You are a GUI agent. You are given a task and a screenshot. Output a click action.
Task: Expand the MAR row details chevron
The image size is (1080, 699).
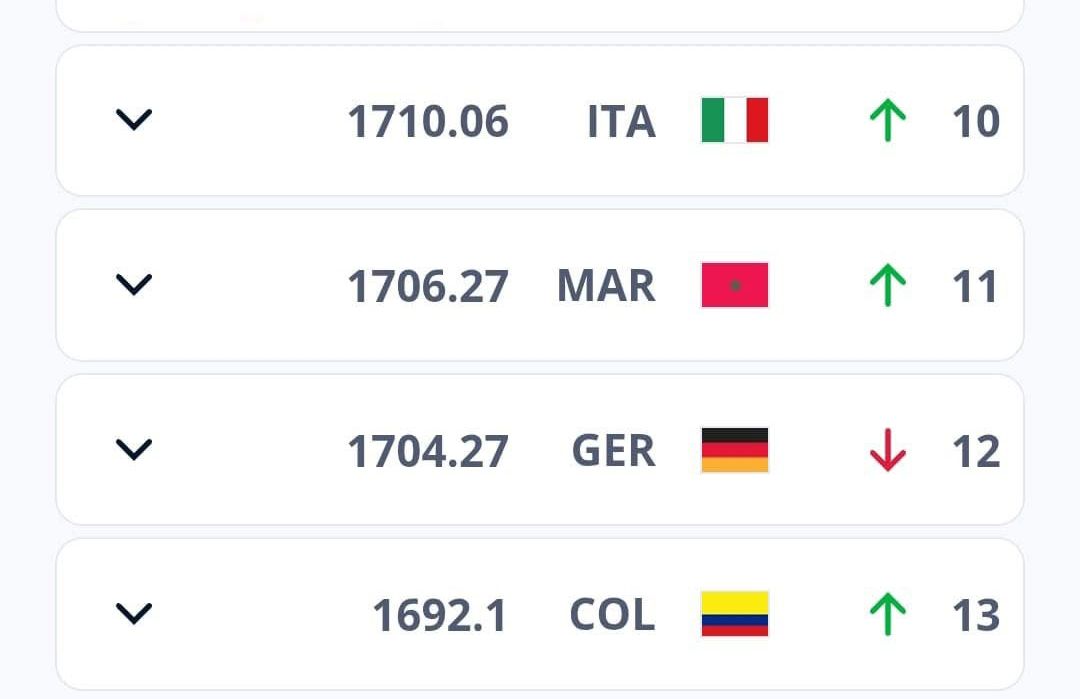tap(134, 284)
